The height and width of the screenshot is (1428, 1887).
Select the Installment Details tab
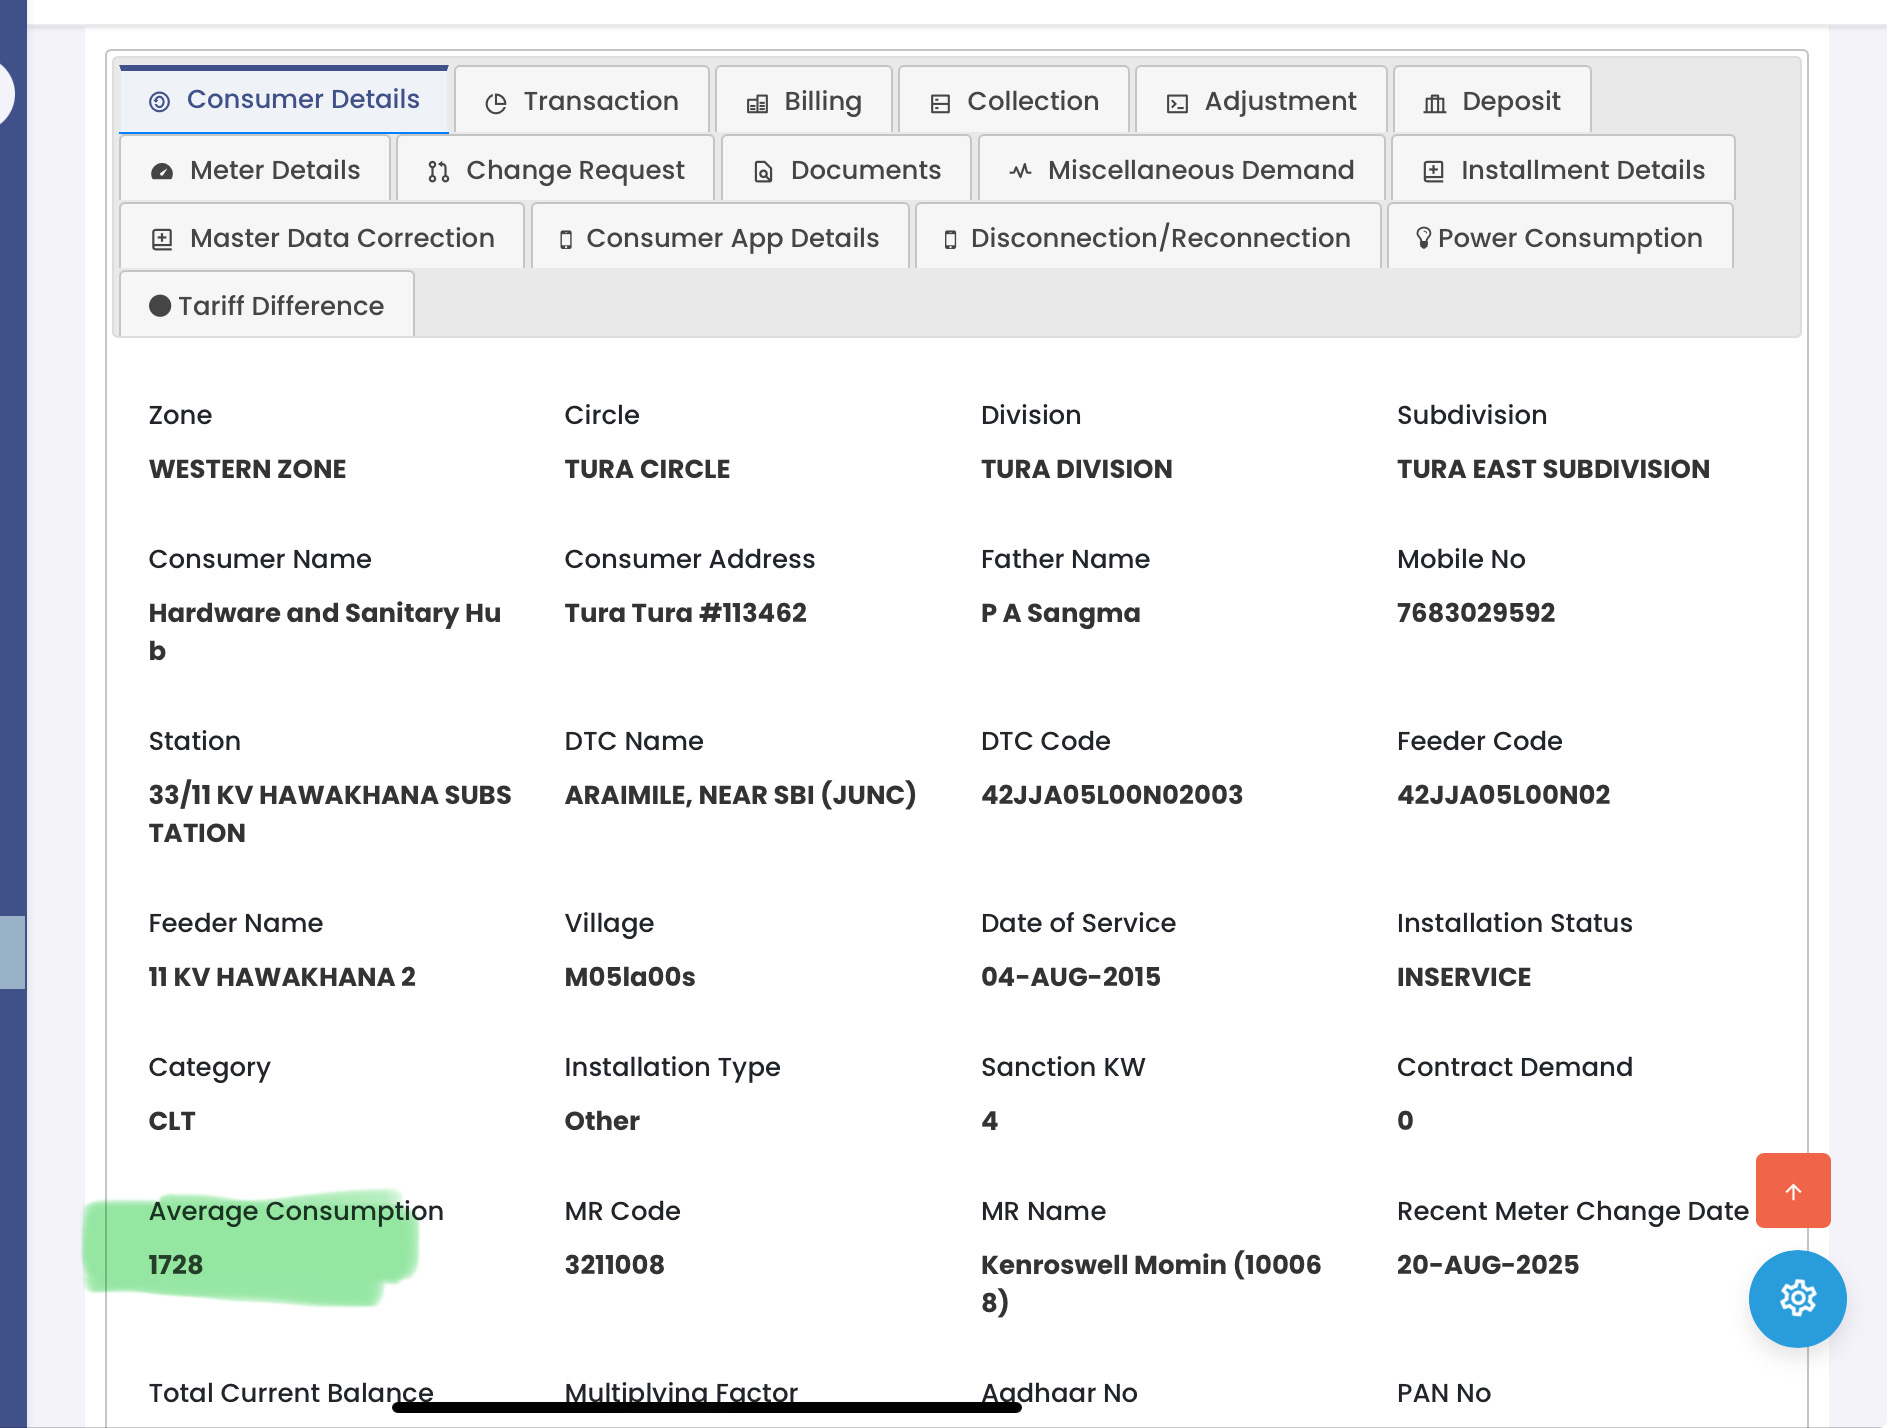click(x=1563, y=170)
